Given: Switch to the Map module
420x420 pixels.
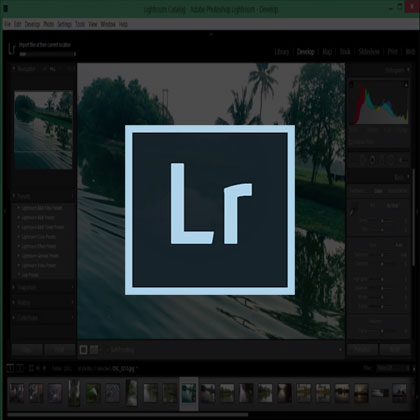Looking at the screenshot, I should 327,52.
